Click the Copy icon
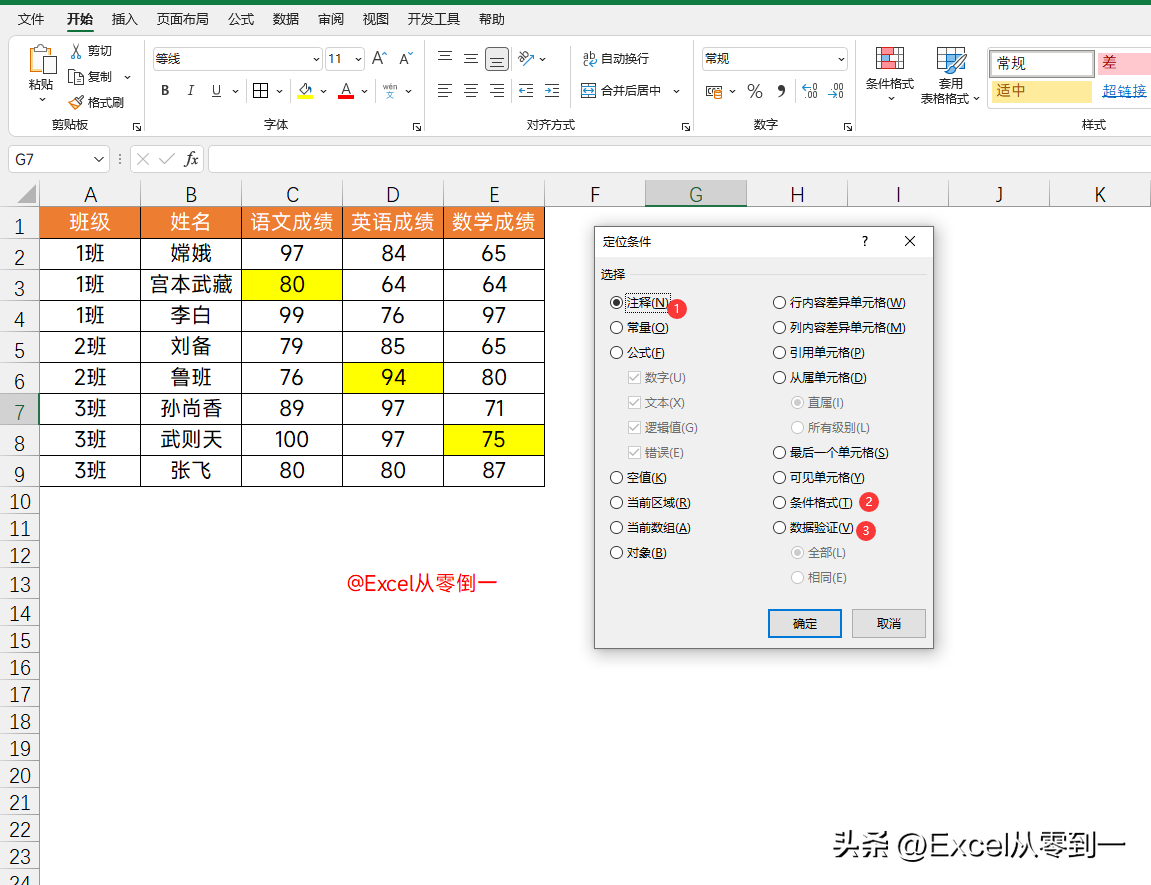This screenshot has height=885, width=1151. coord(76,76)
